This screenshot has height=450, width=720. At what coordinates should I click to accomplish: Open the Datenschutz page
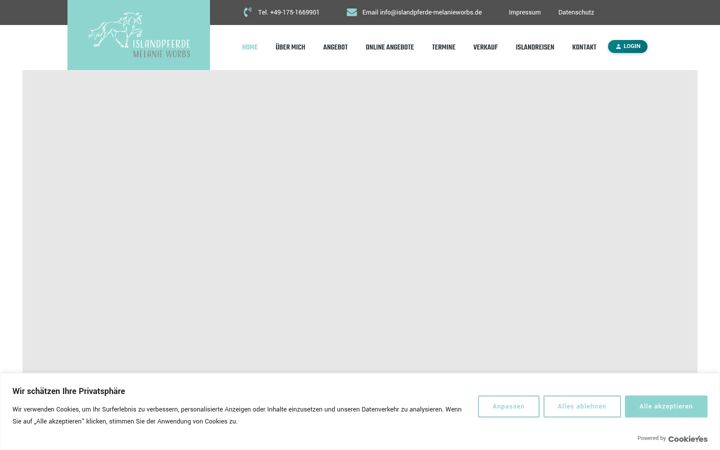(x=576, y=12)
